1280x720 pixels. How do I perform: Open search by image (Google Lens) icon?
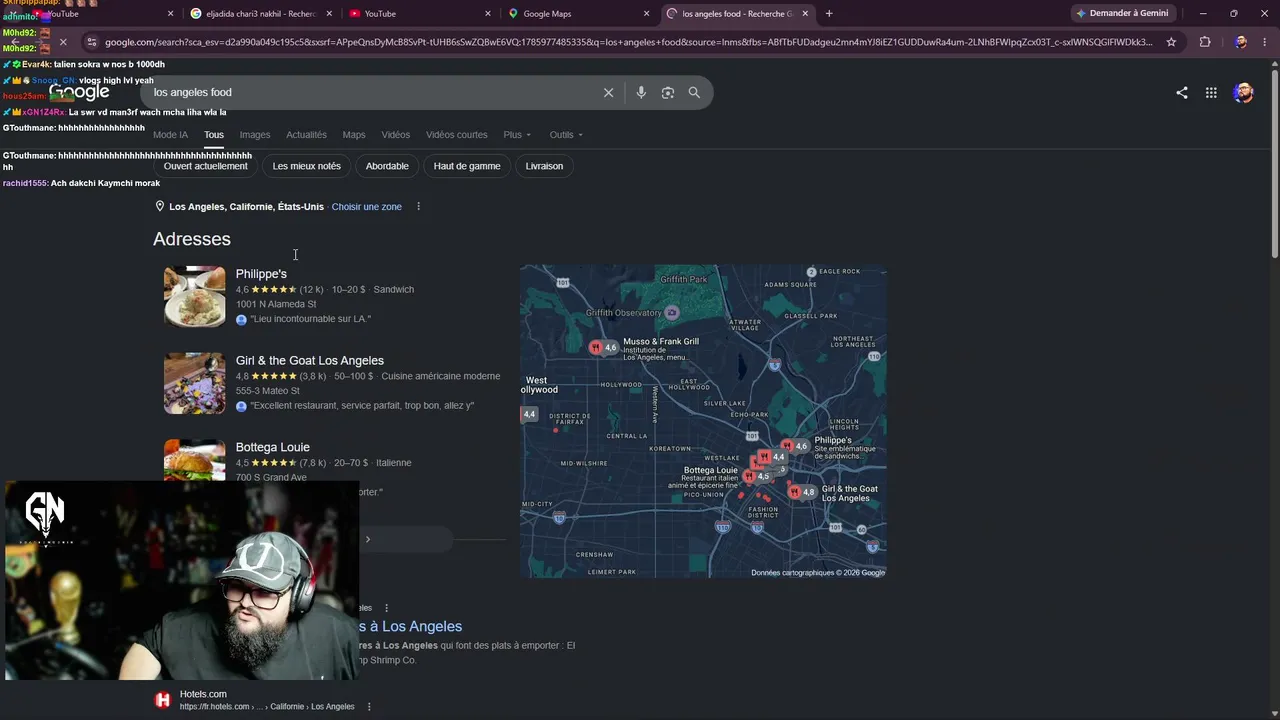668,92
